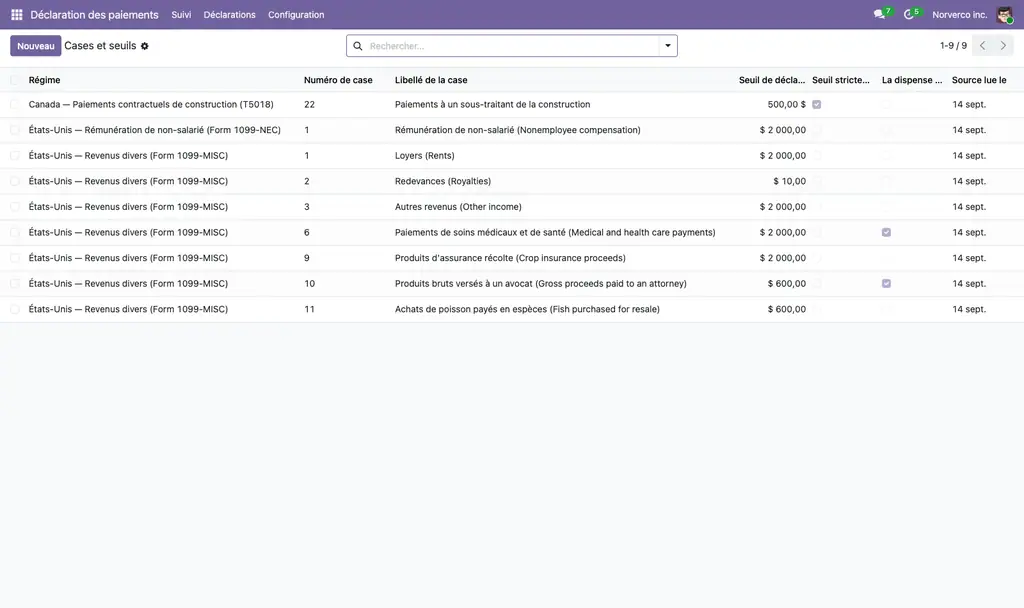Open the conversations icon with 7 badge
1024x608 pixels.
pos(879,14)
